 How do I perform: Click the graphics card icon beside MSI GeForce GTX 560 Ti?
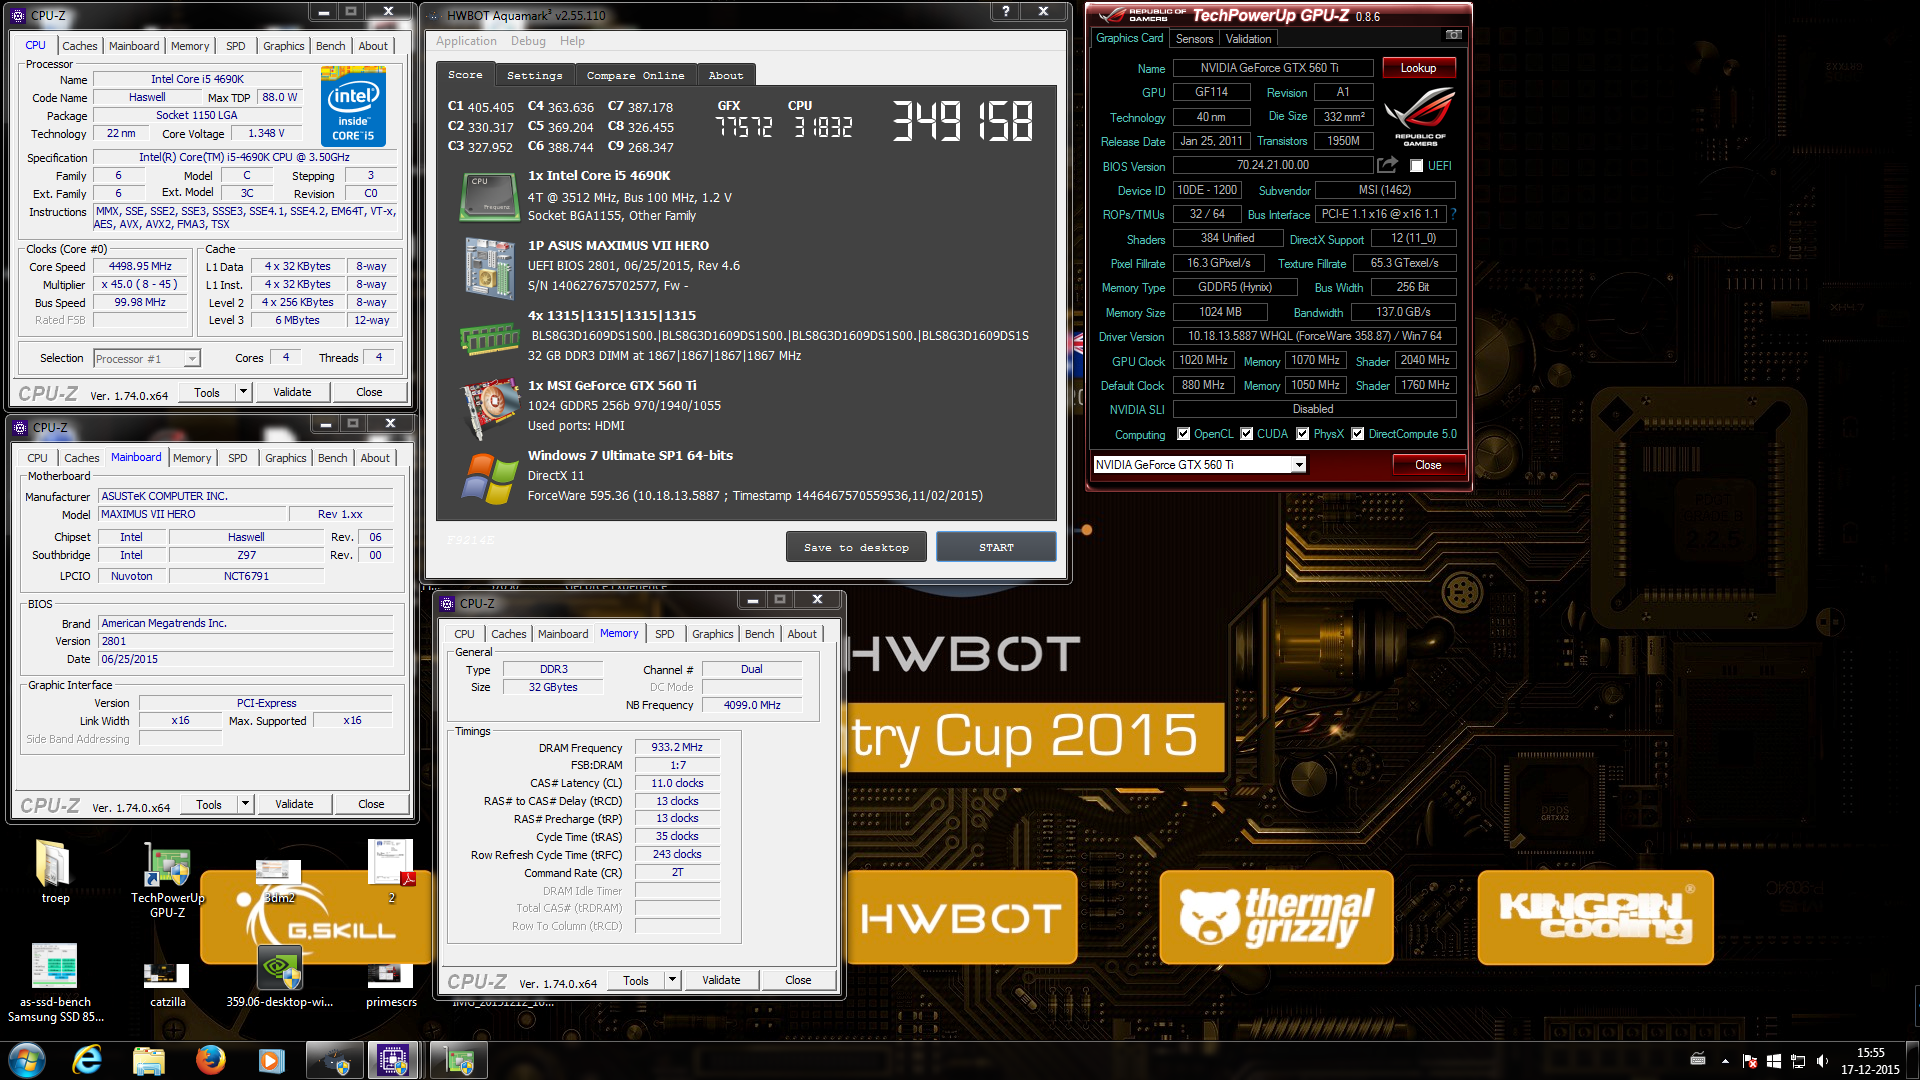490,408
